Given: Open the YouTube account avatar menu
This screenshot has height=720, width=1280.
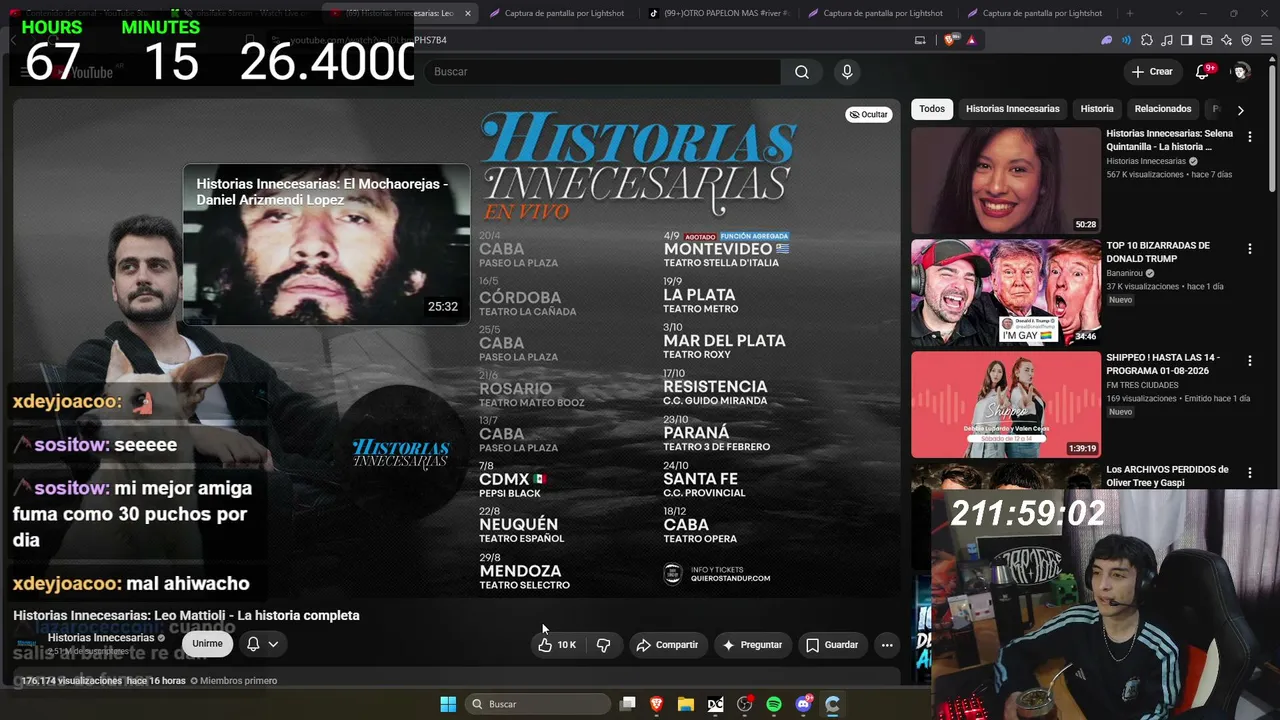Looking at the screenshot, I should point(1241,71).
